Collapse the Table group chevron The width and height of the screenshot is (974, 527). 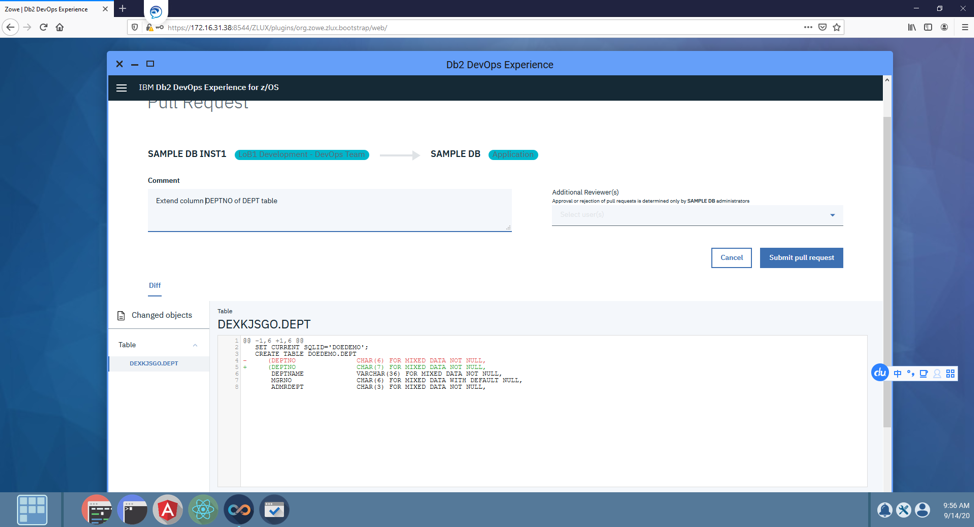coord(195,345)
